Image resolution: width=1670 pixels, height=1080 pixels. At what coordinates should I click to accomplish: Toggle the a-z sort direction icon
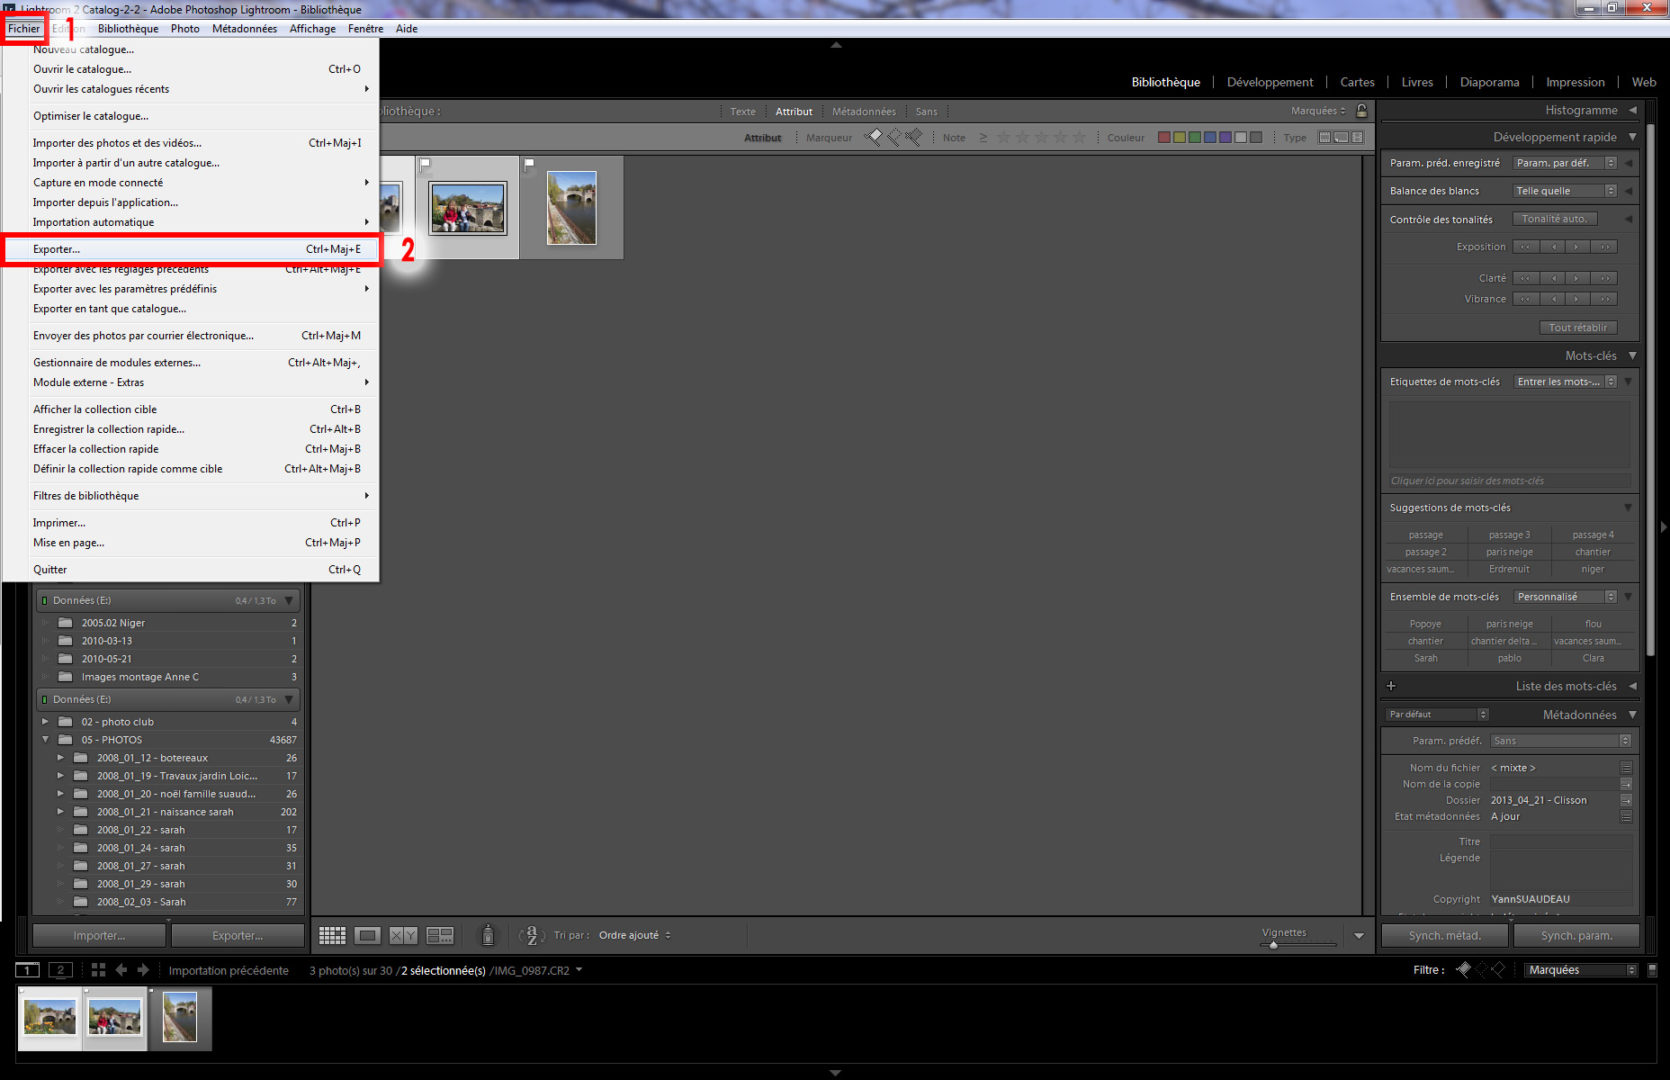[531, 935]
